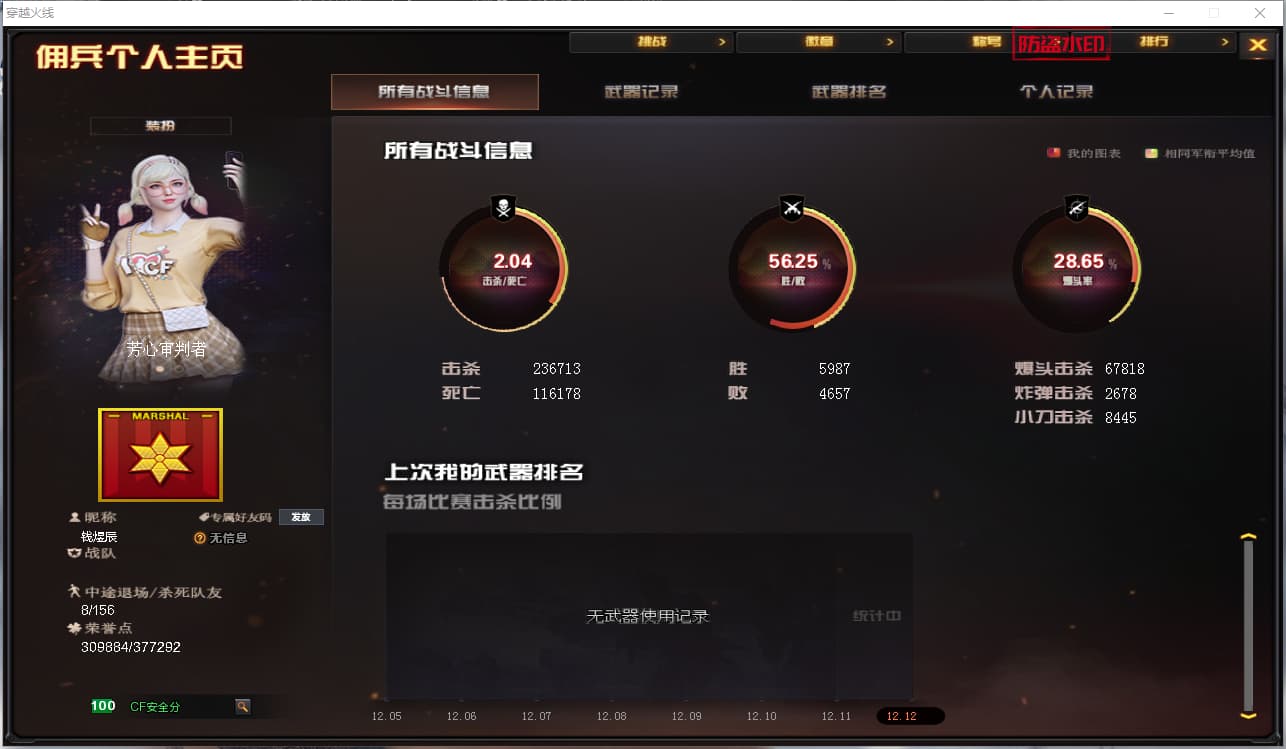The image size is (1286, 749).
Task: Switch to the 武器记录 tab
Action: click(x=642, y=92)
